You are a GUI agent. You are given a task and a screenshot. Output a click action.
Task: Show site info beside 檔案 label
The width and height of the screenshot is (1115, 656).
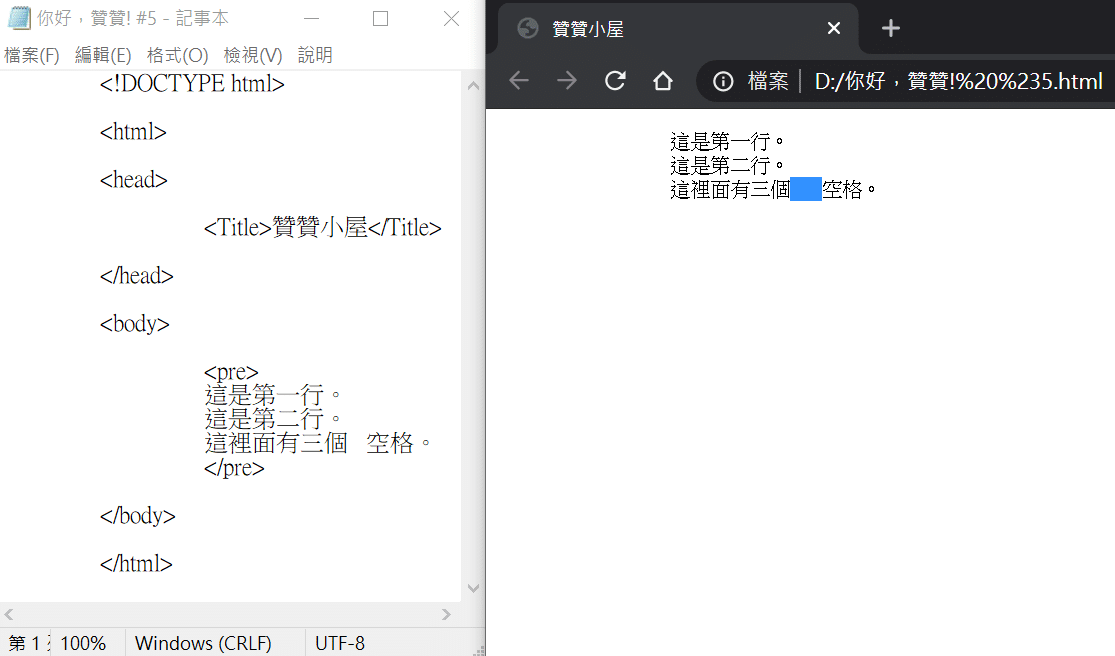pos(723,82)
